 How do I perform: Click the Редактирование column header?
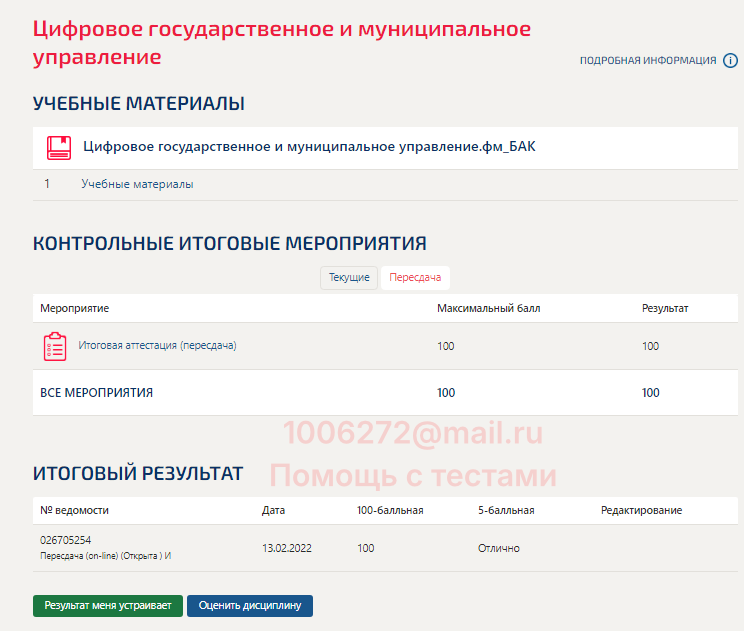(641, 510)
